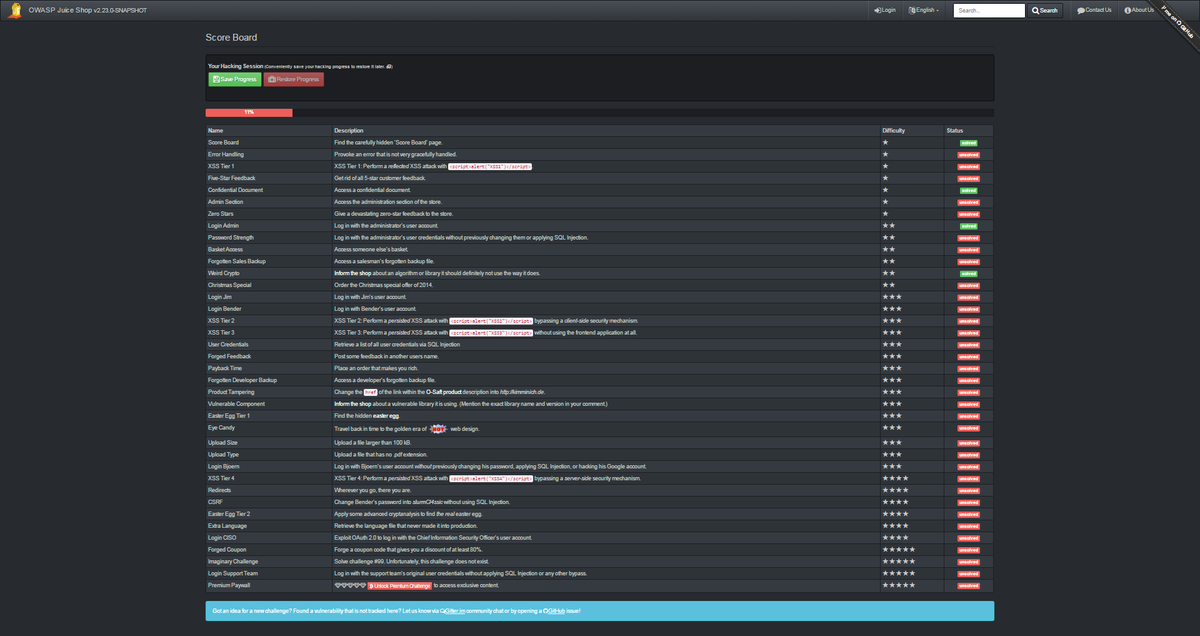Click the two-star difficulty for Basket Access
1200x636 pixels.
888,249
